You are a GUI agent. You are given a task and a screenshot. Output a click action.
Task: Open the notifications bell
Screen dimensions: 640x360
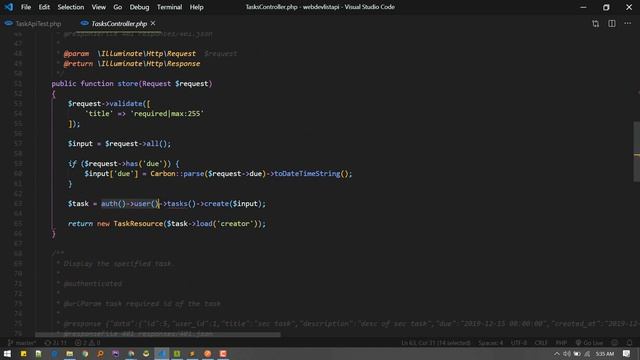[629, 343]
